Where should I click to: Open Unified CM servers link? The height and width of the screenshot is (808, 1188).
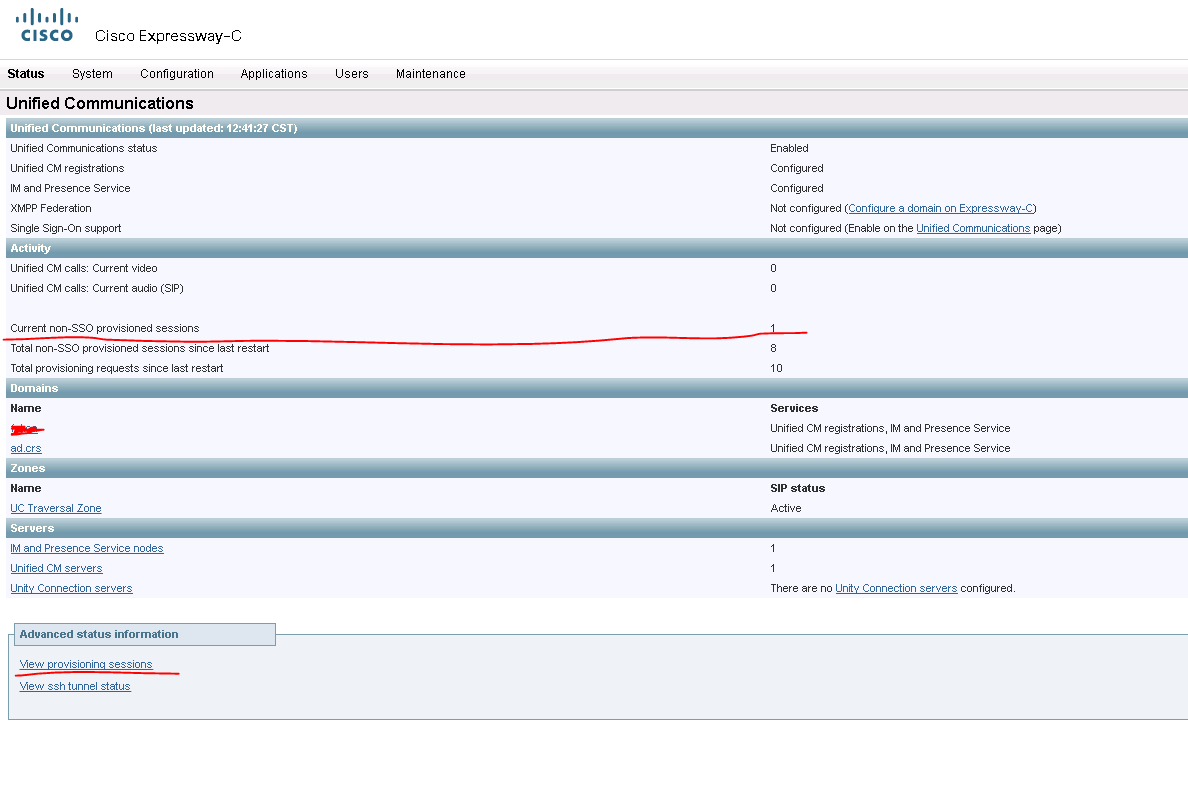coord(56,568)
